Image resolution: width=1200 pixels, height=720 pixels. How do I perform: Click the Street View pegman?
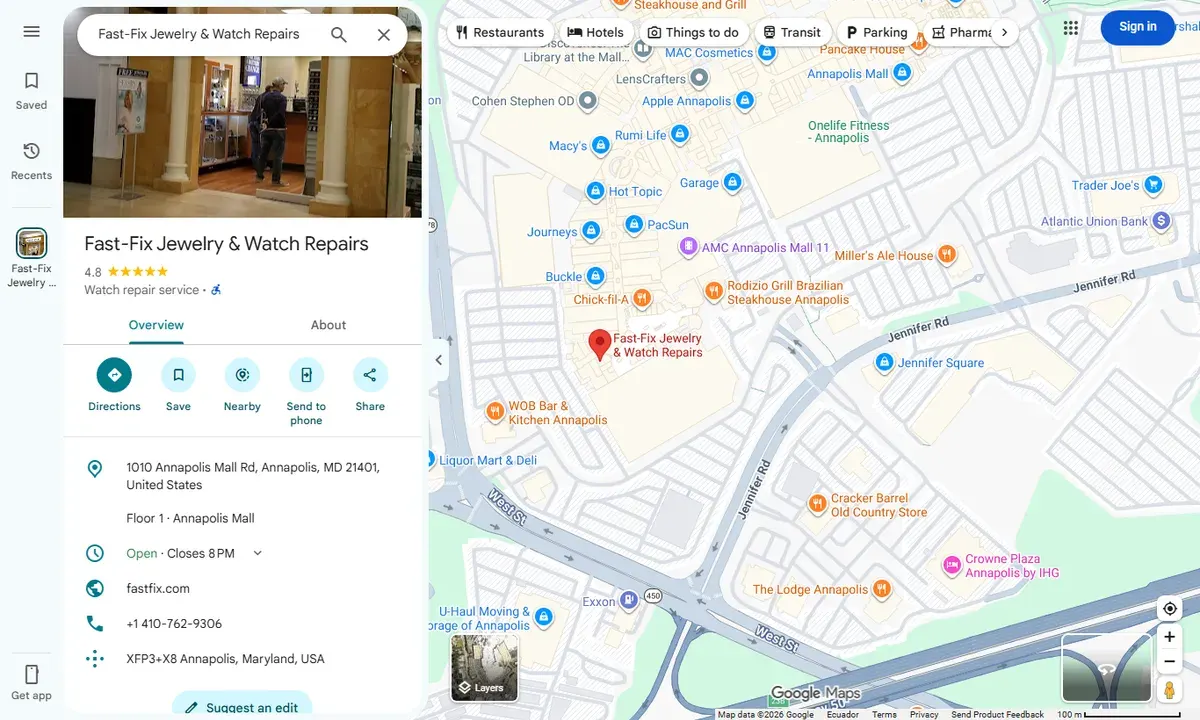click(1169, 690)
